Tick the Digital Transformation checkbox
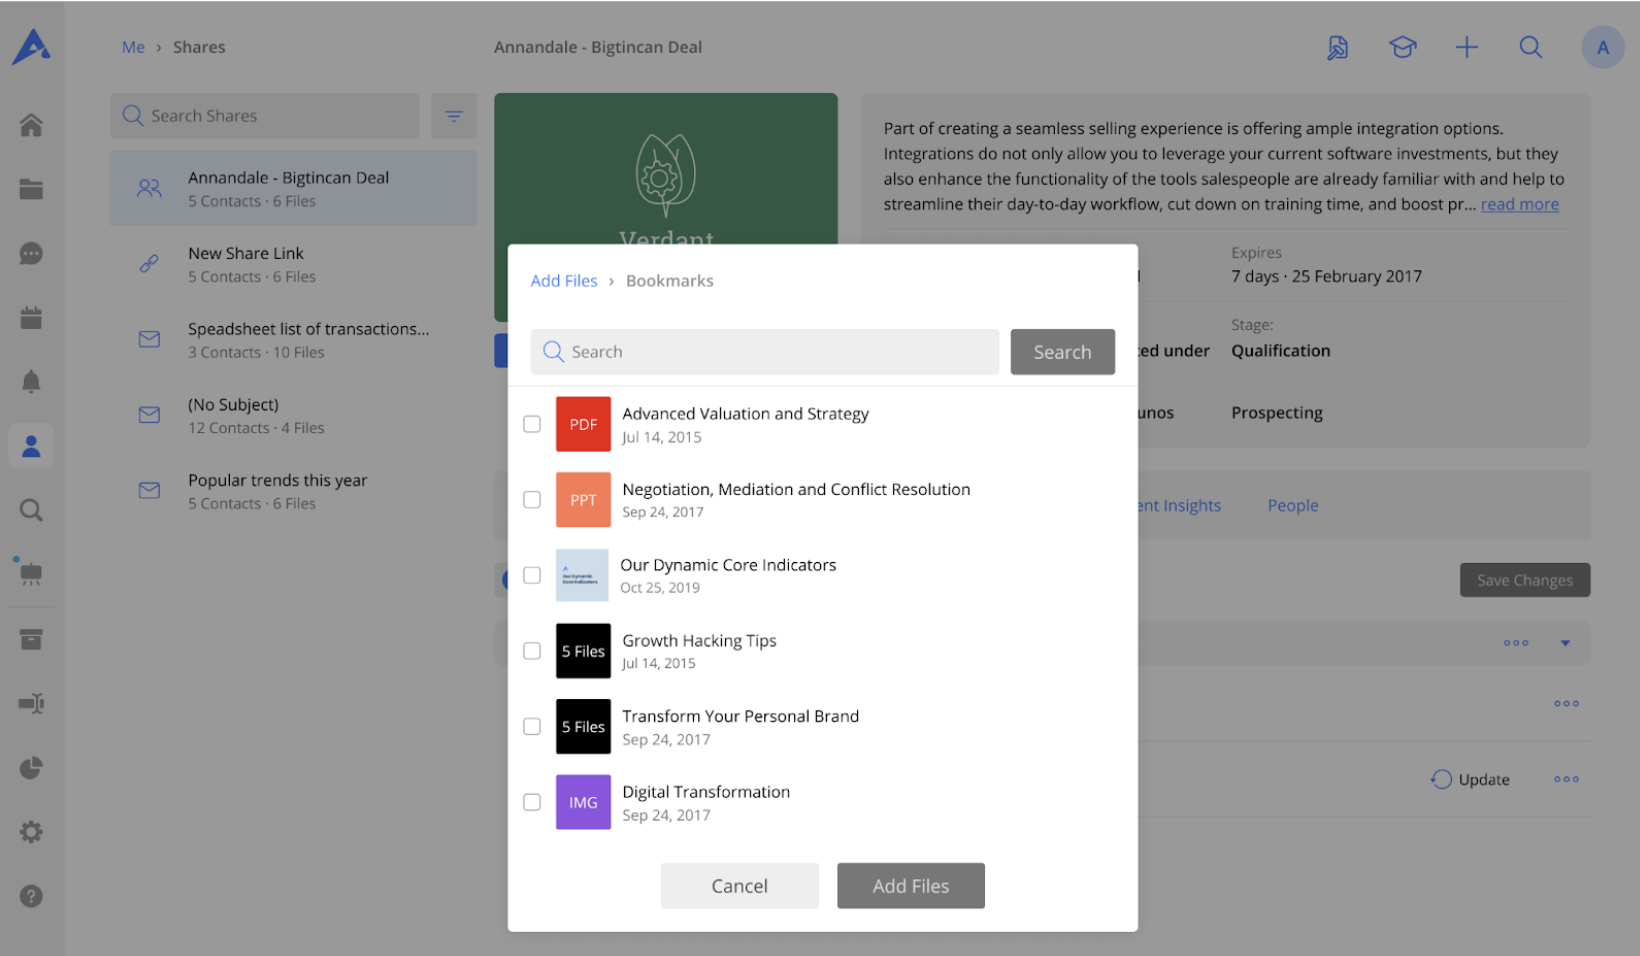Image resolution: width=1640 pixels, height=956 pixels. tap(532, 802)
